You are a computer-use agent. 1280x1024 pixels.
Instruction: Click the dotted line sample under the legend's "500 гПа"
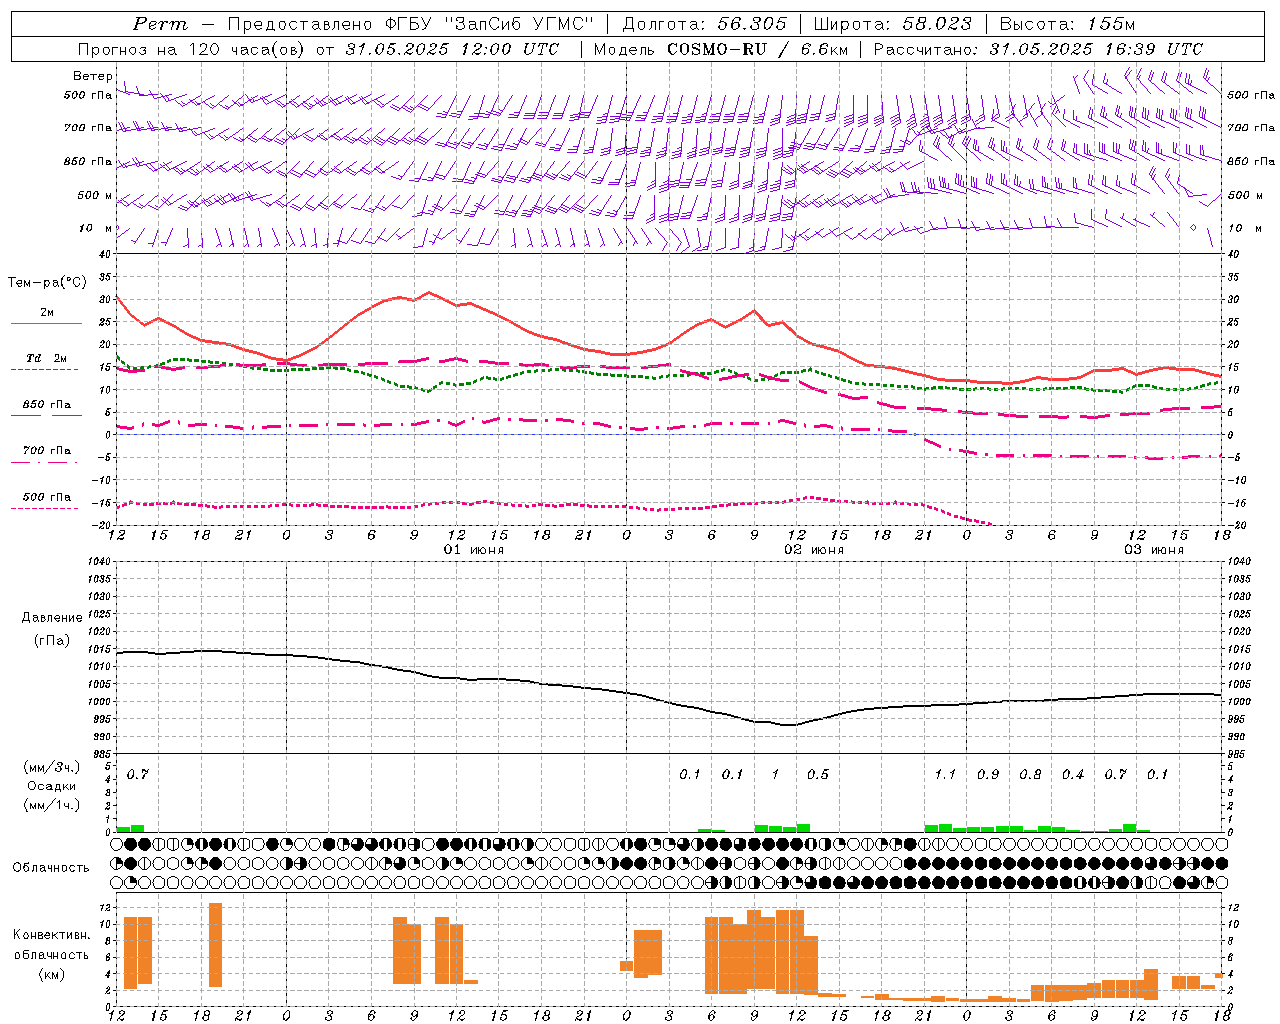click(44, 509)
